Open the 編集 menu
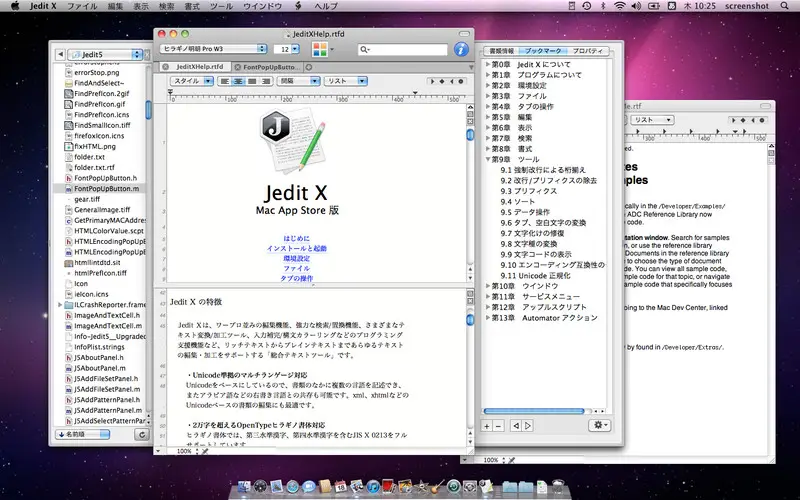 (115, 6)
